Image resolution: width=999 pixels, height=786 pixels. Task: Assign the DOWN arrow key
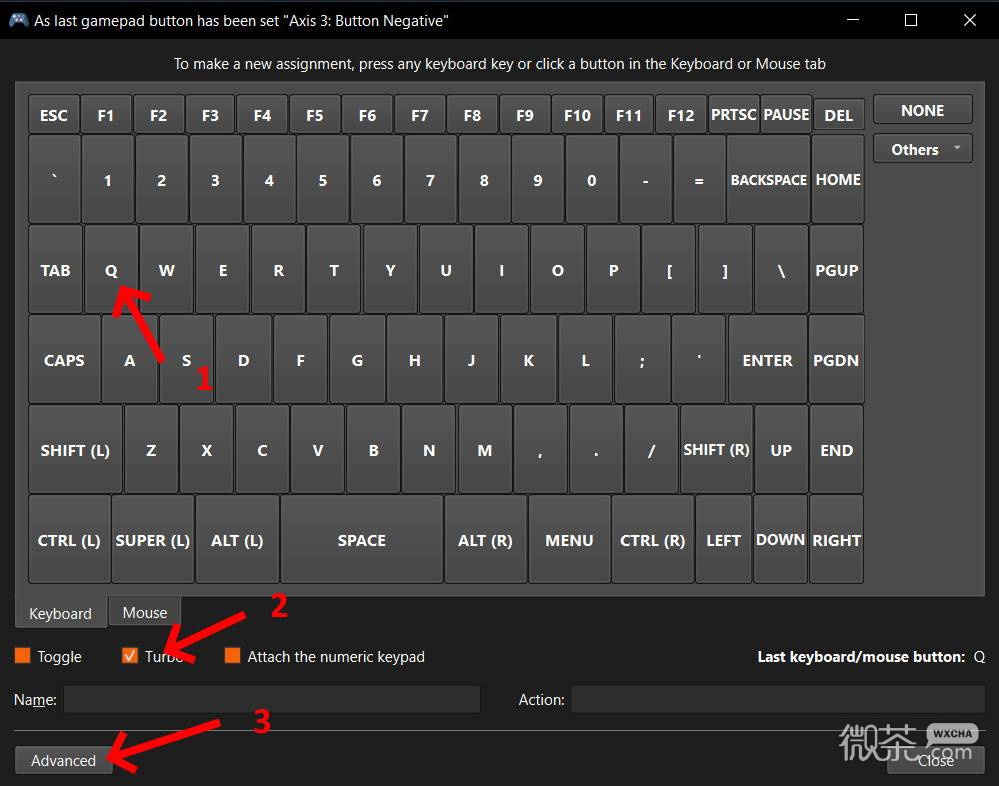click(780, 539)
